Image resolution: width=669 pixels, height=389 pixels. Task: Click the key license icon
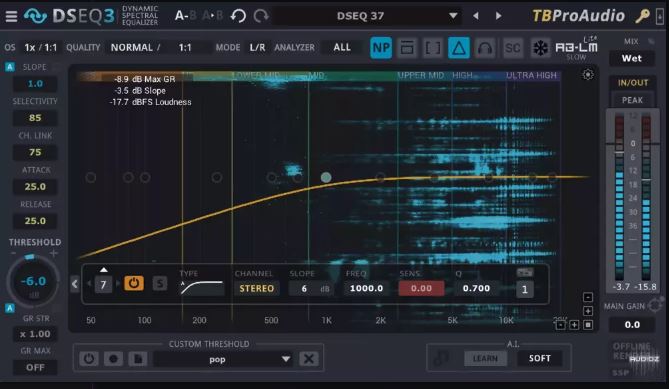[x=642, y=16]
